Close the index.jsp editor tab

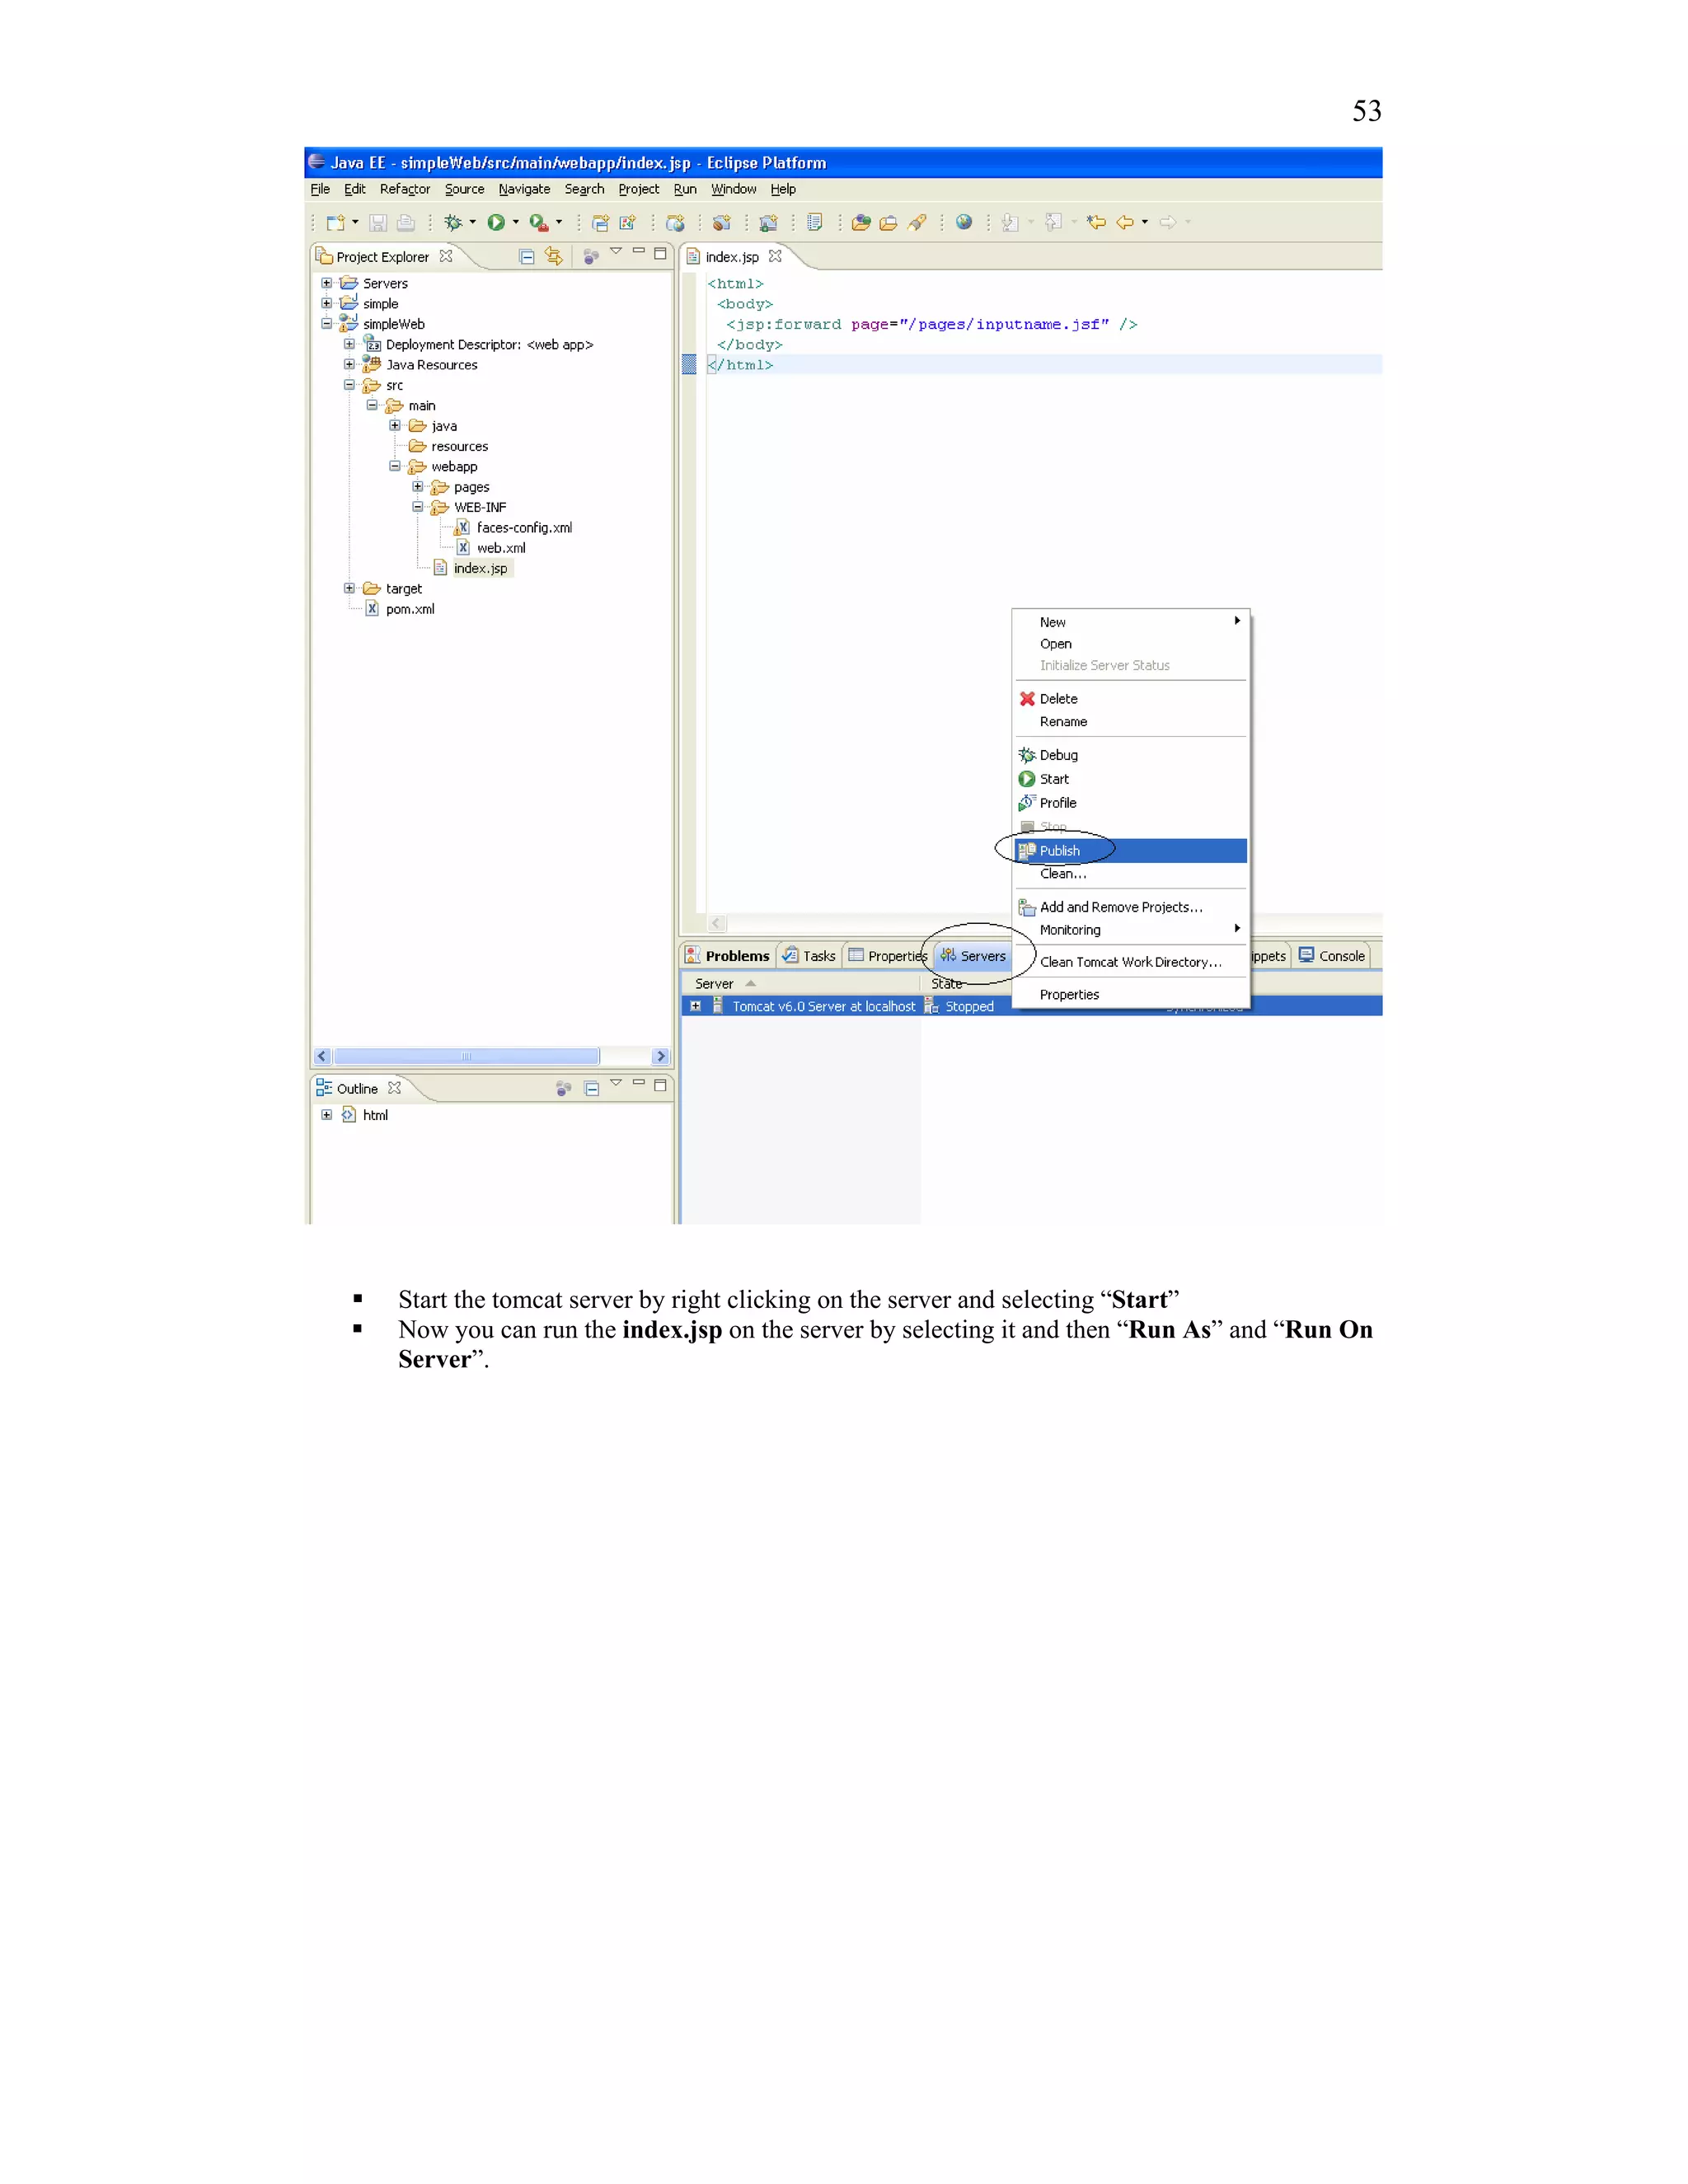[775, 256]
